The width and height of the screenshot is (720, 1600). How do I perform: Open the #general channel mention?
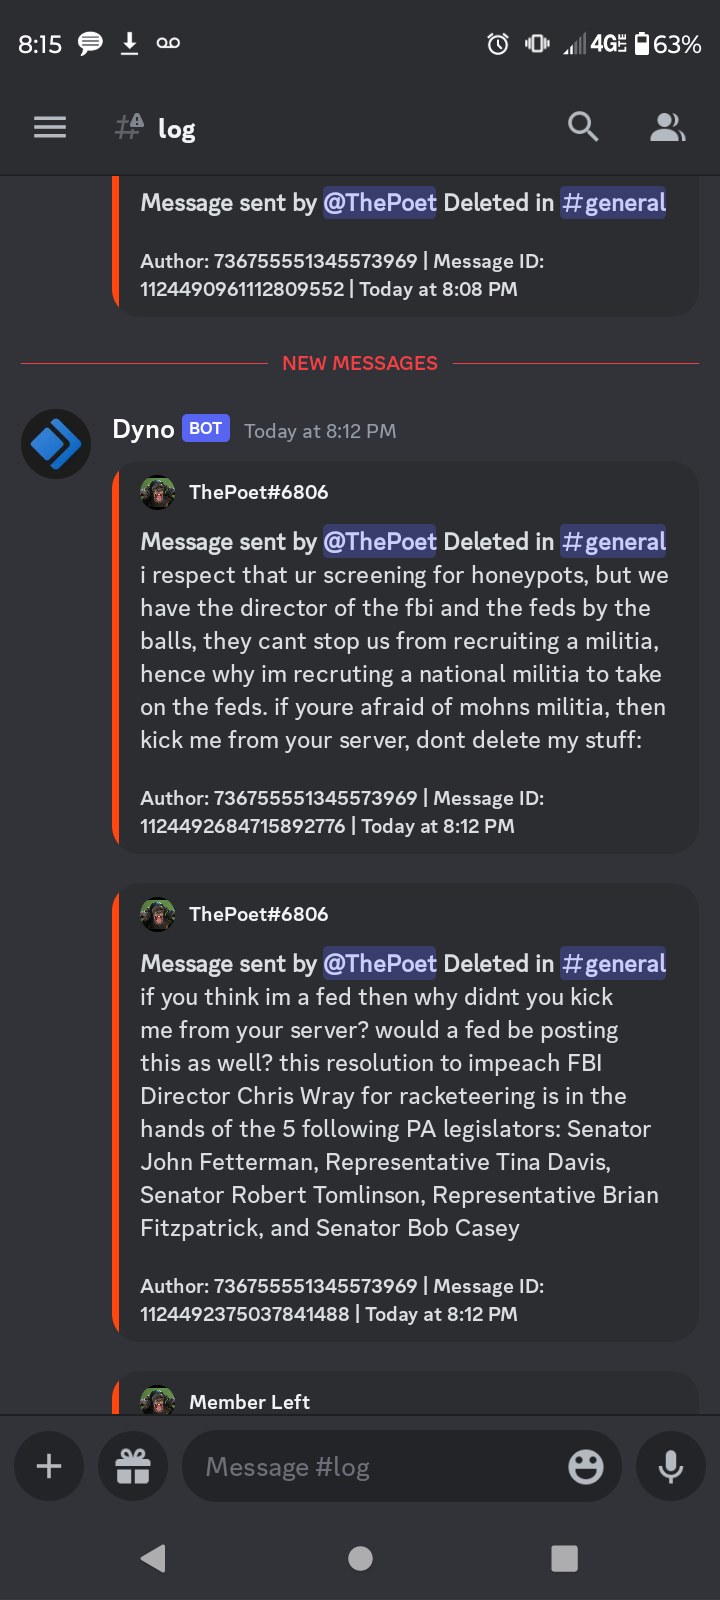(x=613, y=540)
